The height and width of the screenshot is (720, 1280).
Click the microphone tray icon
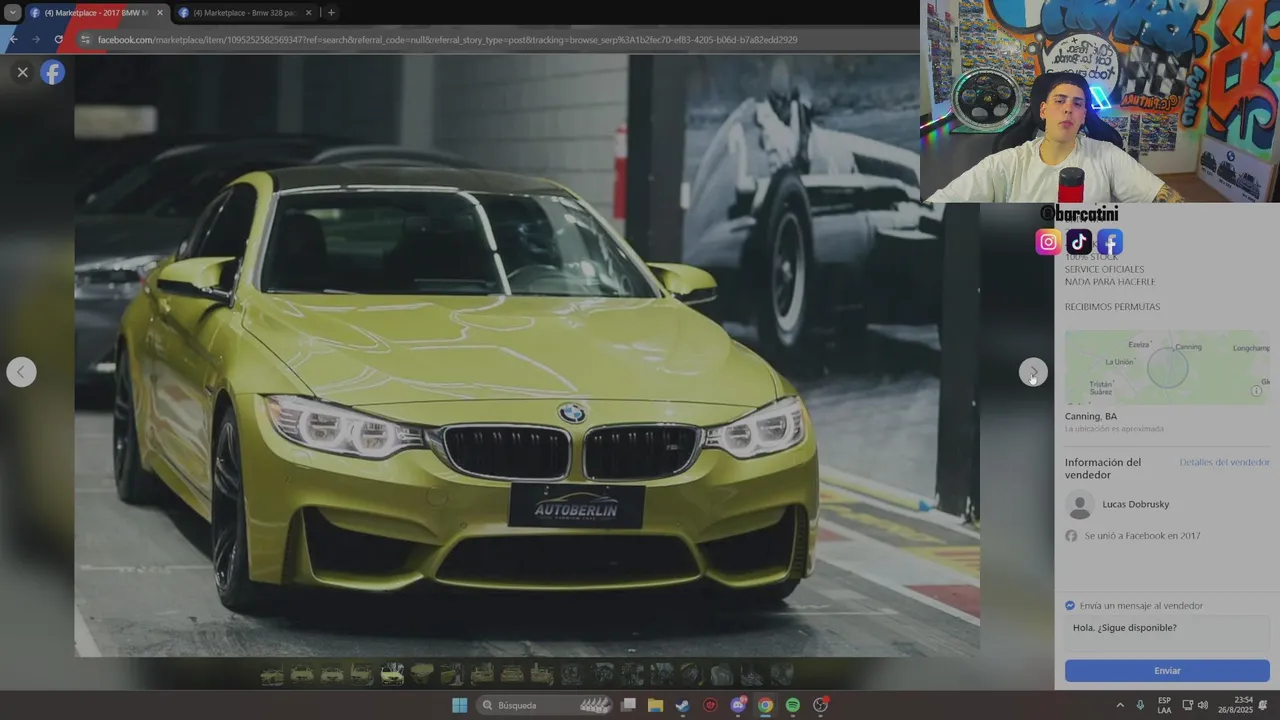(x=1140, y=705)
